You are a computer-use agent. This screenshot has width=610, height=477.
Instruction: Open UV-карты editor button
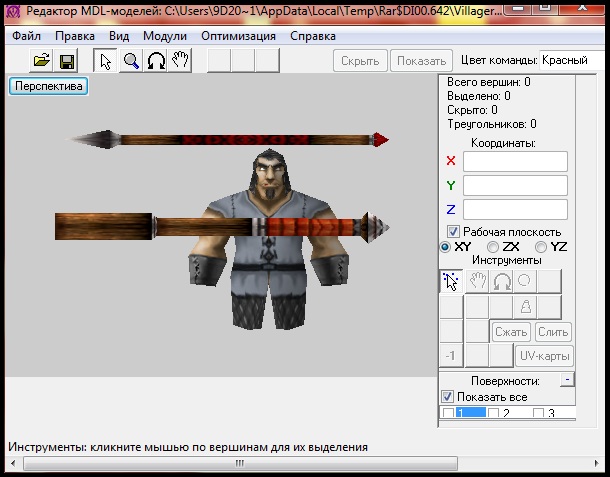pos(544,356)
